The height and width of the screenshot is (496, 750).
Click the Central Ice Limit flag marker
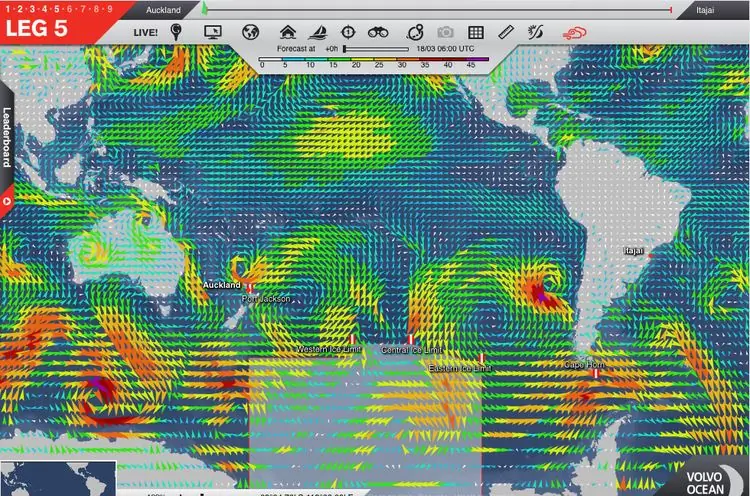410,339
